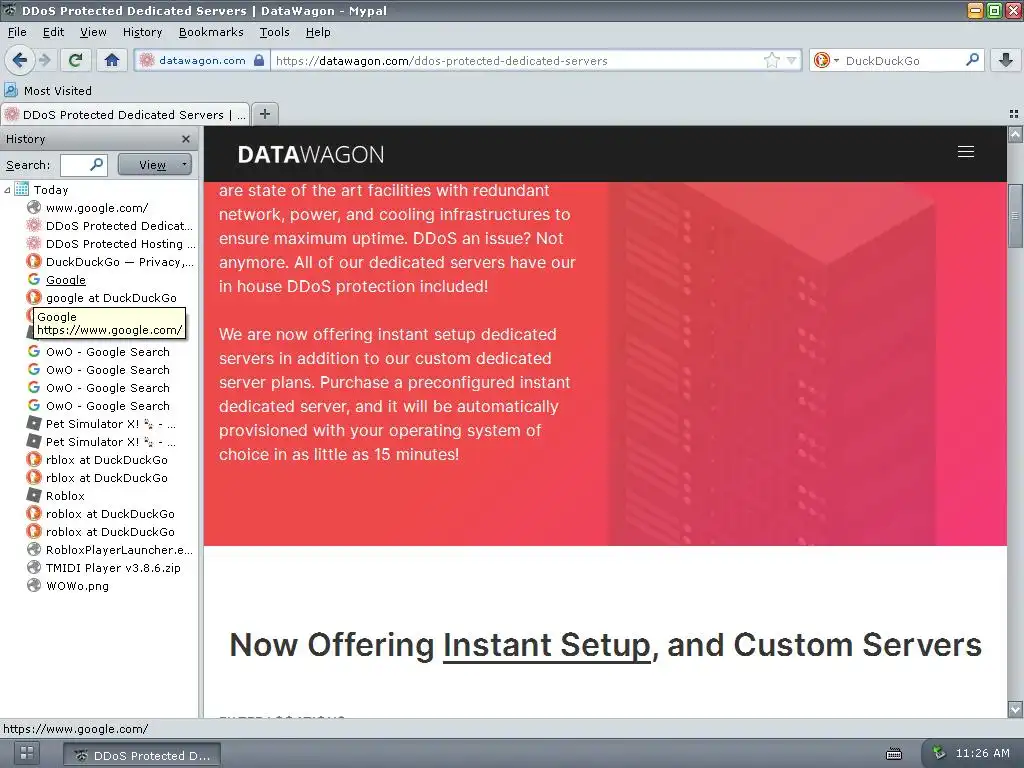Click the lock site identity icon
Image resolution: width=1024 pixels, height=768 pixels.
point(259,60)
